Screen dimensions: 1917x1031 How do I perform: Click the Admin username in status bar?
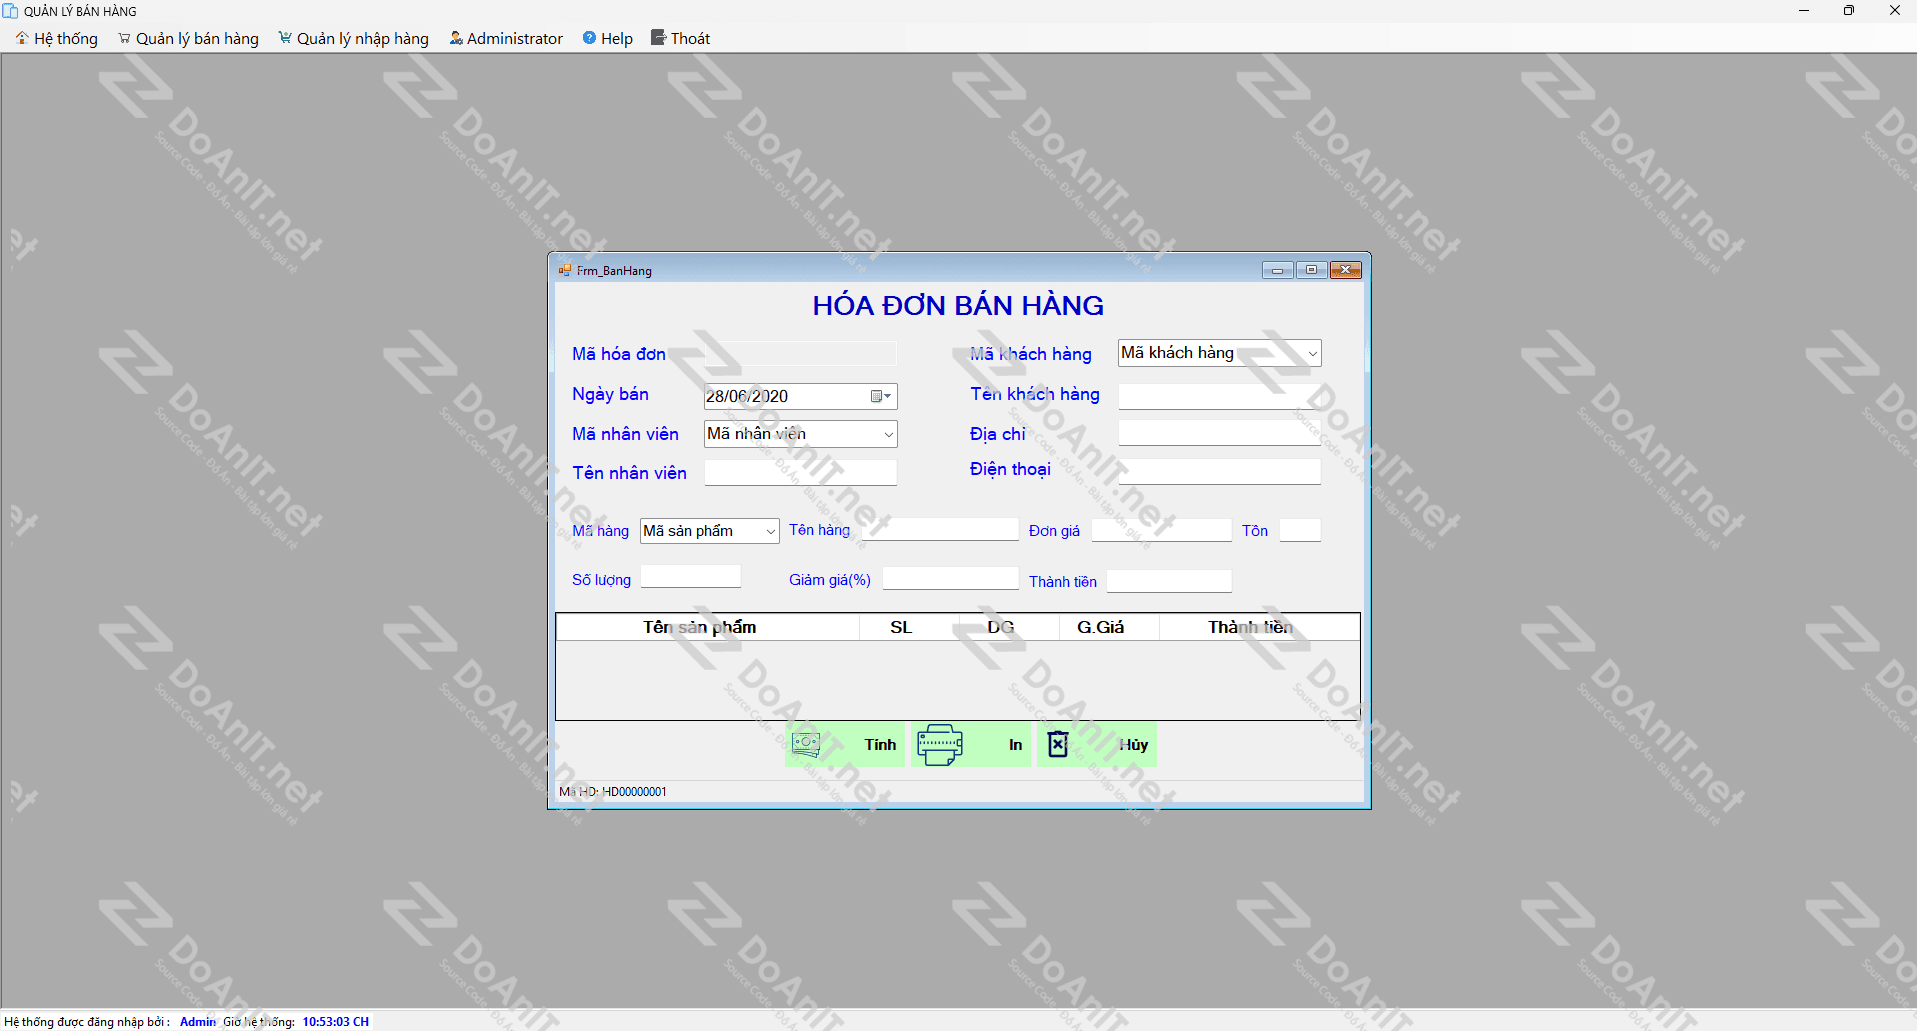click(x=198, y=1021)
